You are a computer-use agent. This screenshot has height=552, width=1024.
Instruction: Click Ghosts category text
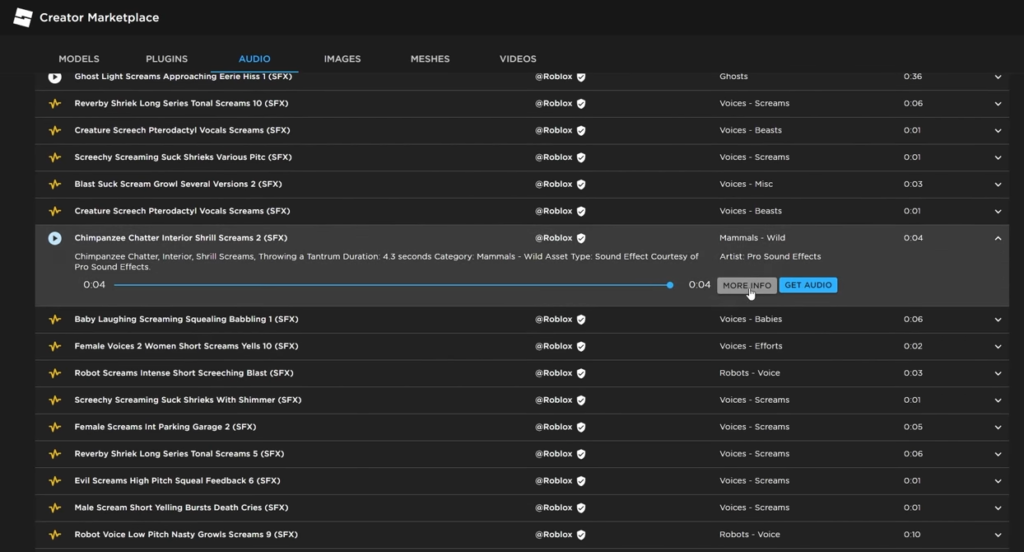[x=733, y=77]
